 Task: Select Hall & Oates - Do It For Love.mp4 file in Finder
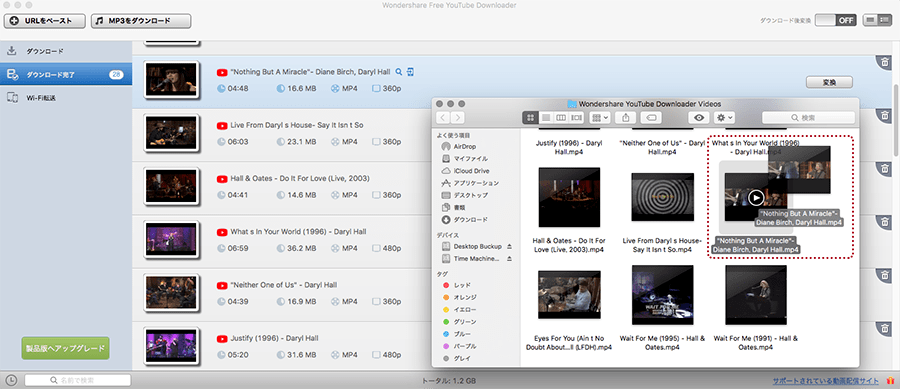pyautogui.click(x=569, y=197)
